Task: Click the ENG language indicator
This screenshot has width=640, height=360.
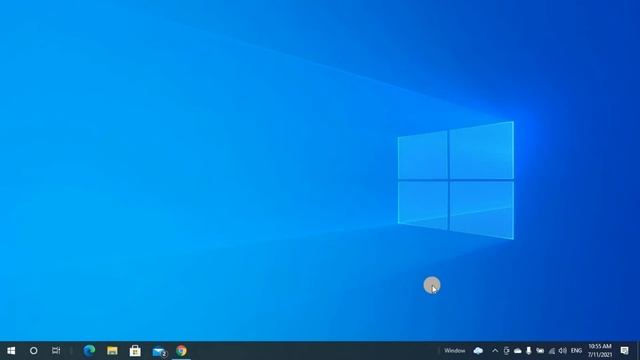Action: click(576, 351)
